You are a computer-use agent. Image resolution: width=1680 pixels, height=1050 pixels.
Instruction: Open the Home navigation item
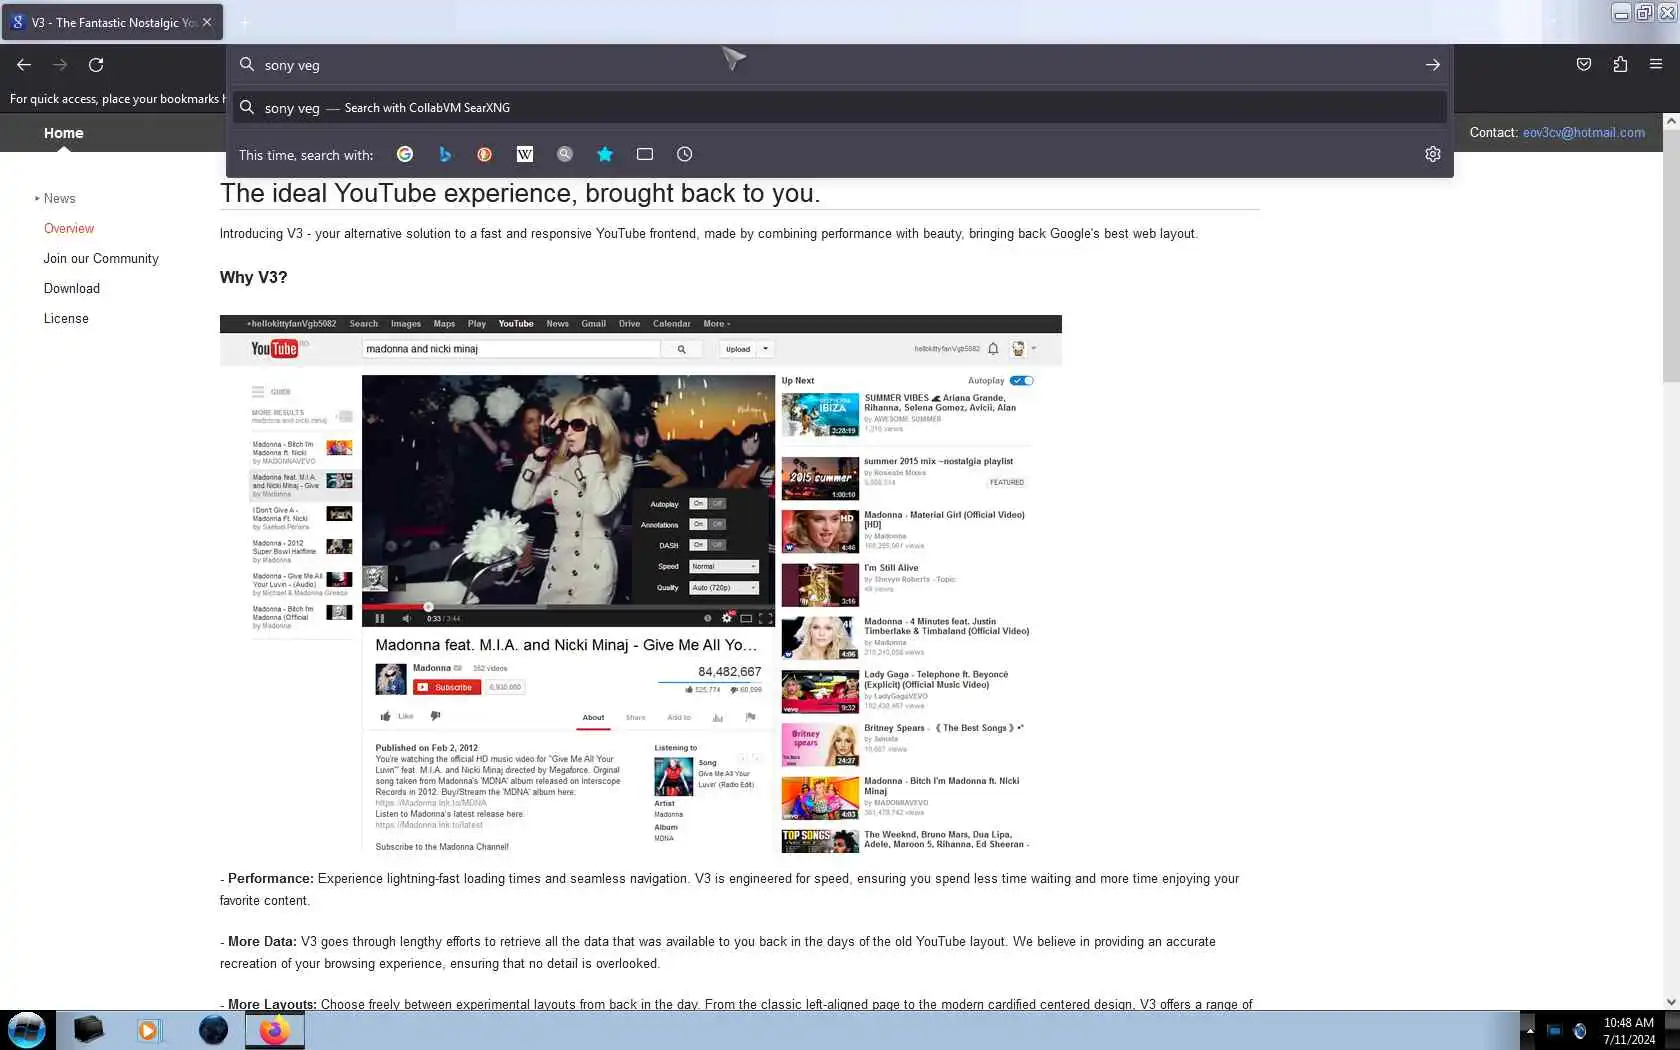pos(64,133)
